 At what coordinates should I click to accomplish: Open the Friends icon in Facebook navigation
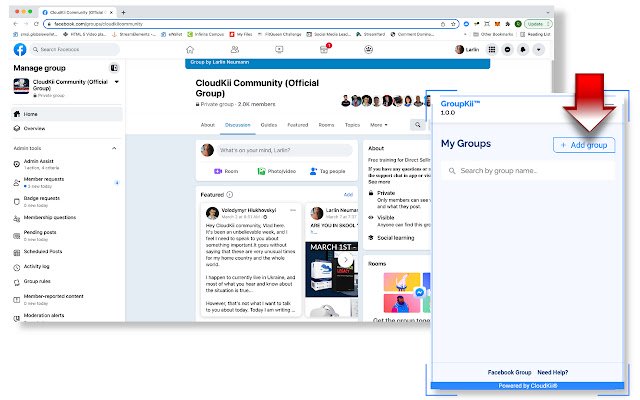click(x=235, y=50)
